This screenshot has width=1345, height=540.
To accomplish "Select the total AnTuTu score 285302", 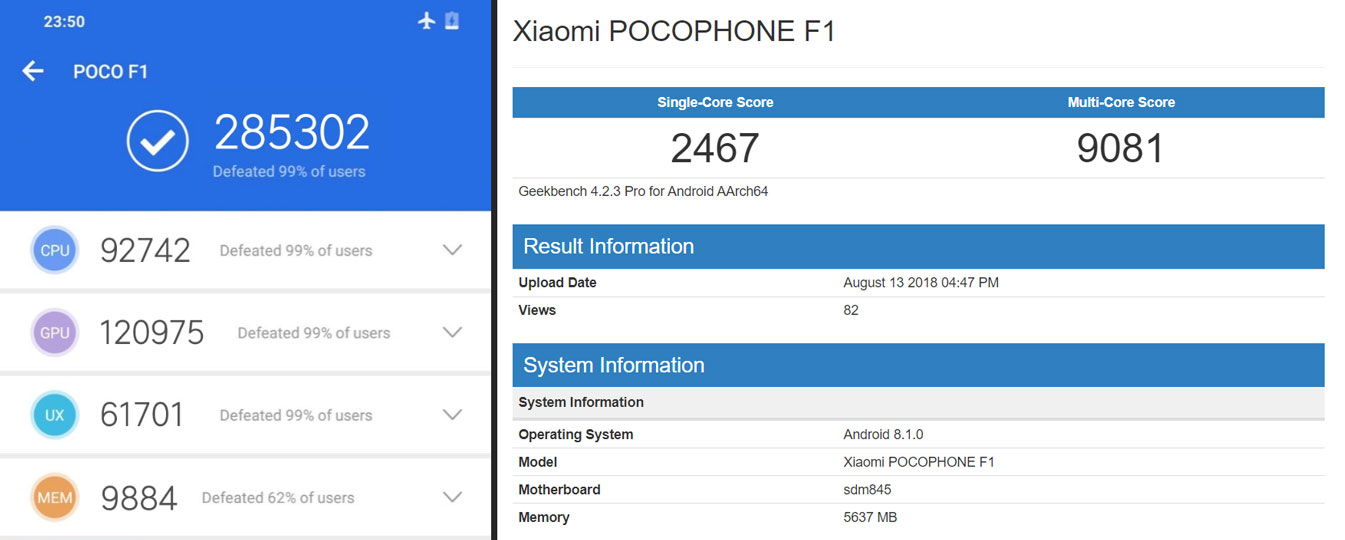I will 292,133.
